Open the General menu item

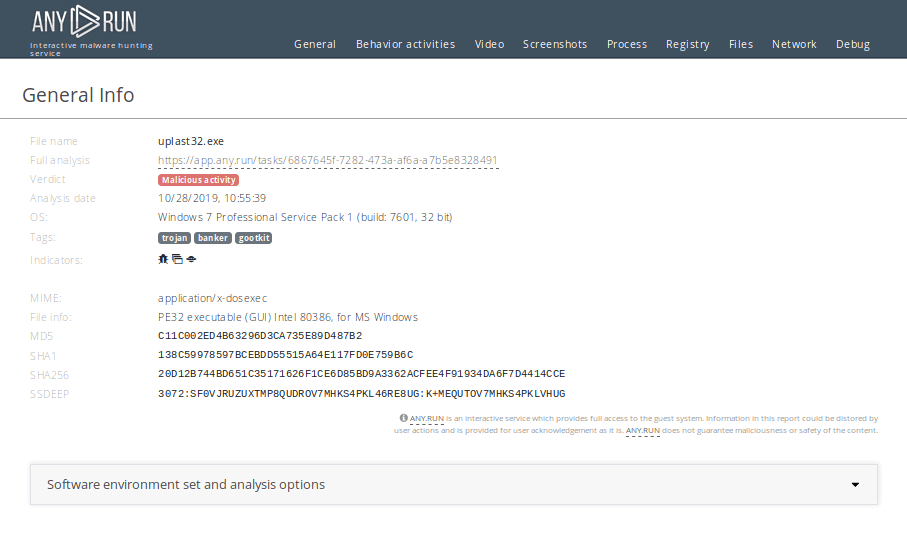coord(315,44)
